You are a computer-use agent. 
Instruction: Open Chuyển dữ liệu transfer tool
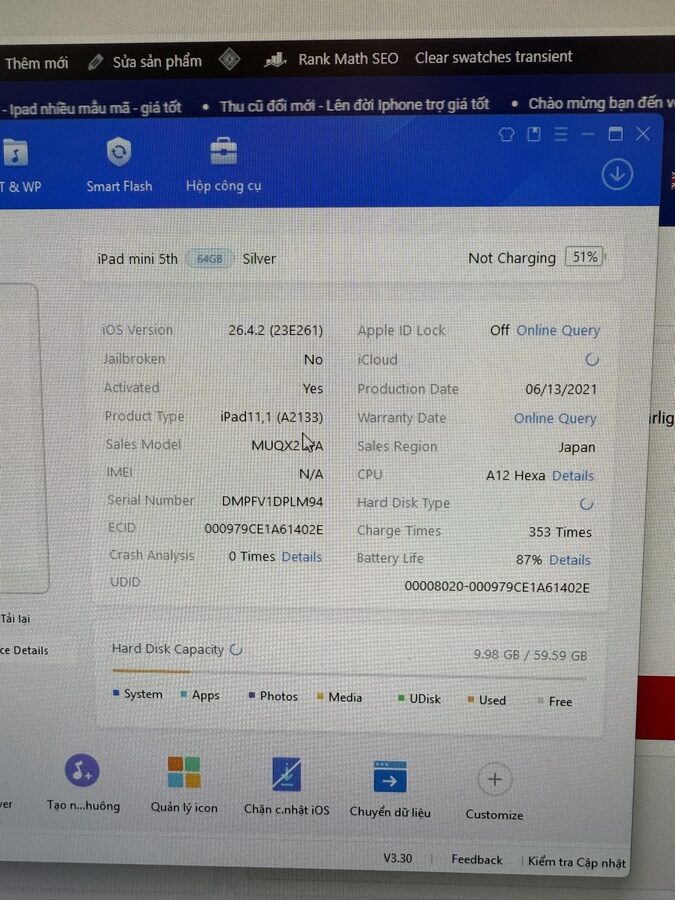click(x=390, y=789)
